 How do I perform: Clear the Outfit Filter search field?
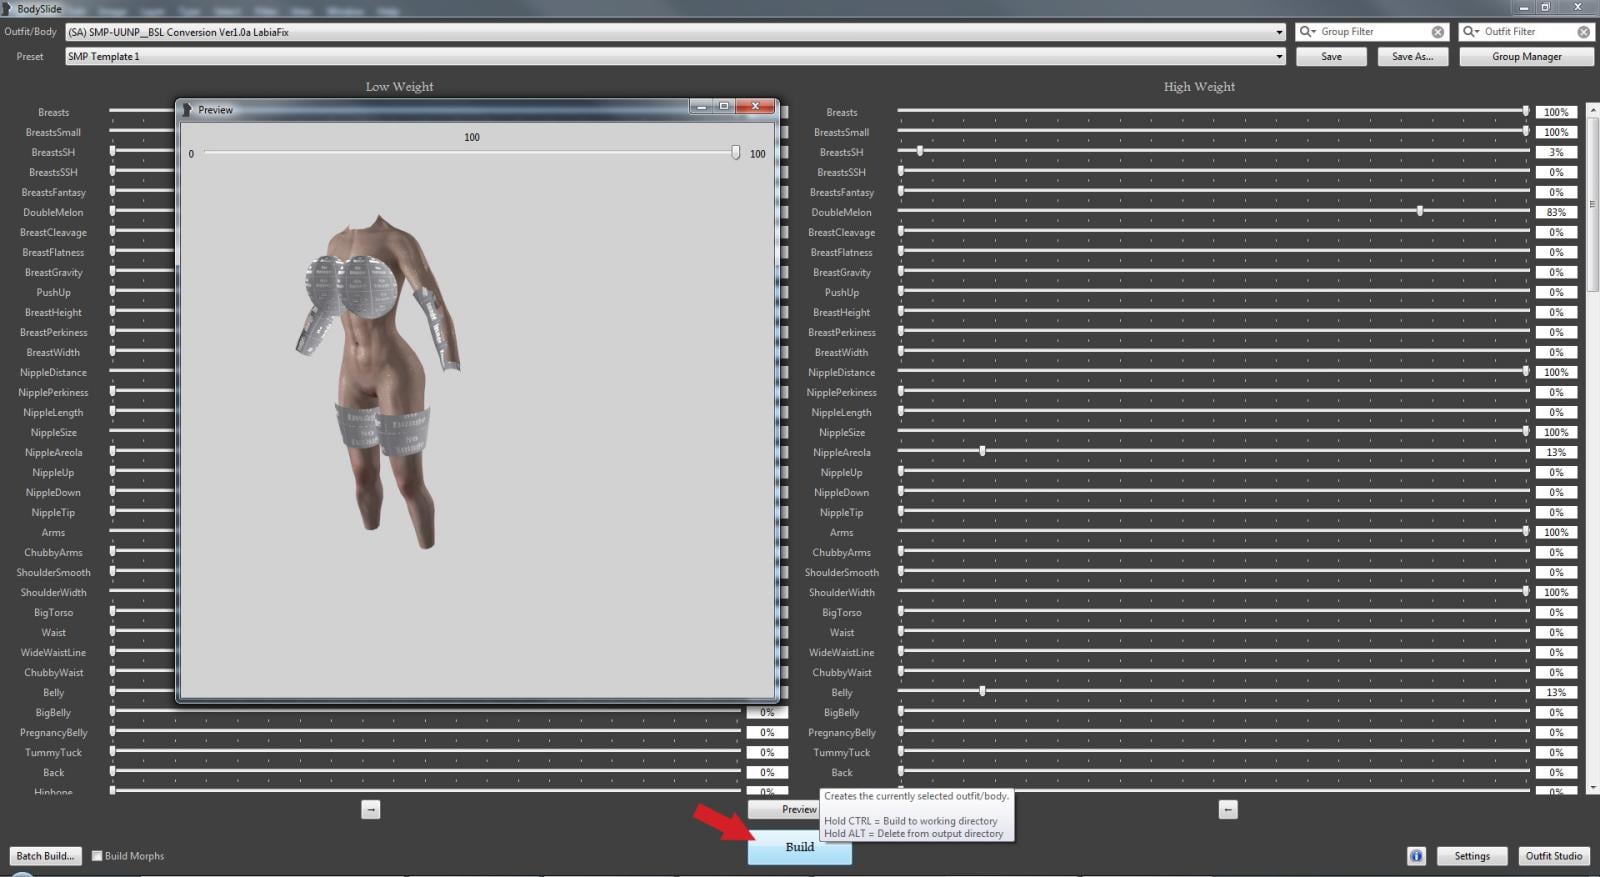pyautogui.click(x=1583, y=32)
